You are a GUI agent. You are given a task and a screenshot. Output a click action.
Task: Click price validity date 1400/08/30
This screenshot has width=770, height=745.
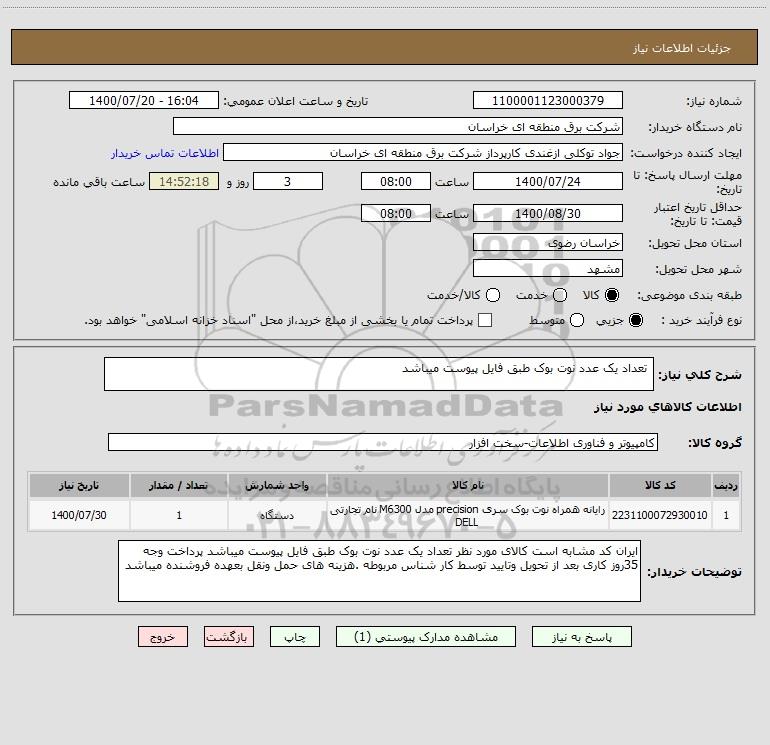click(548, 213)
